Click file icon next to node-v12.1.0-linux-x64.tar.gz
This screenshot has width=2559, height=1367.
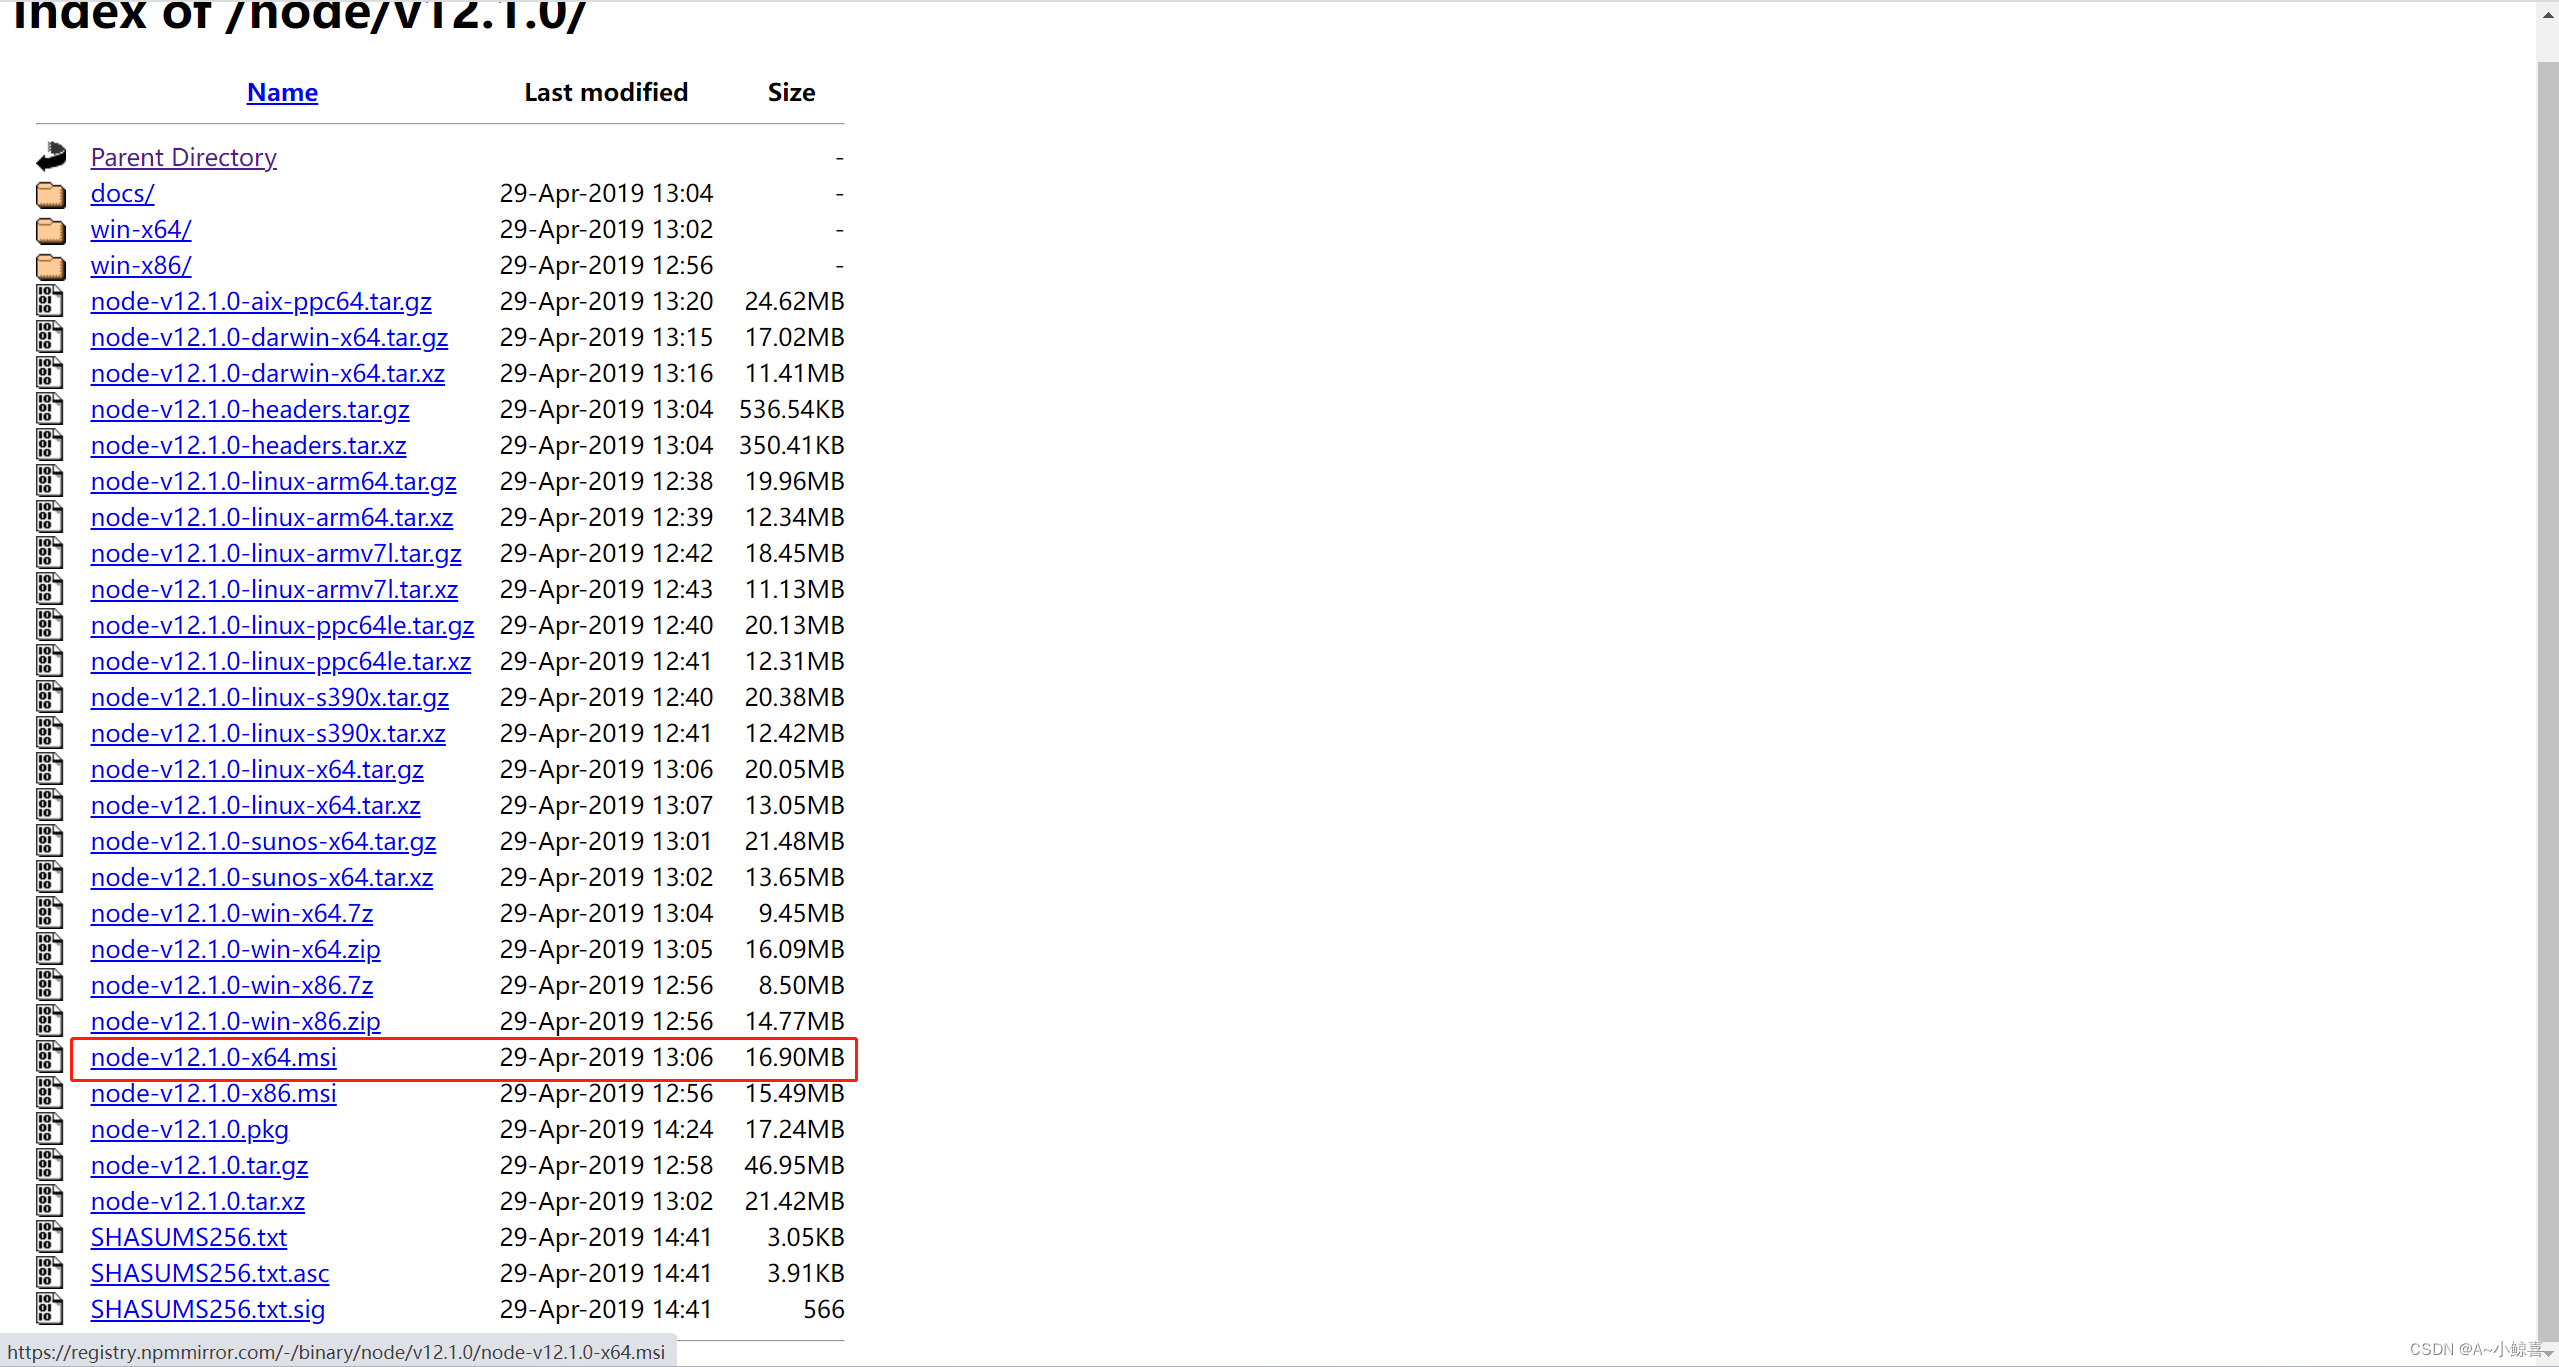click(50, 769)
